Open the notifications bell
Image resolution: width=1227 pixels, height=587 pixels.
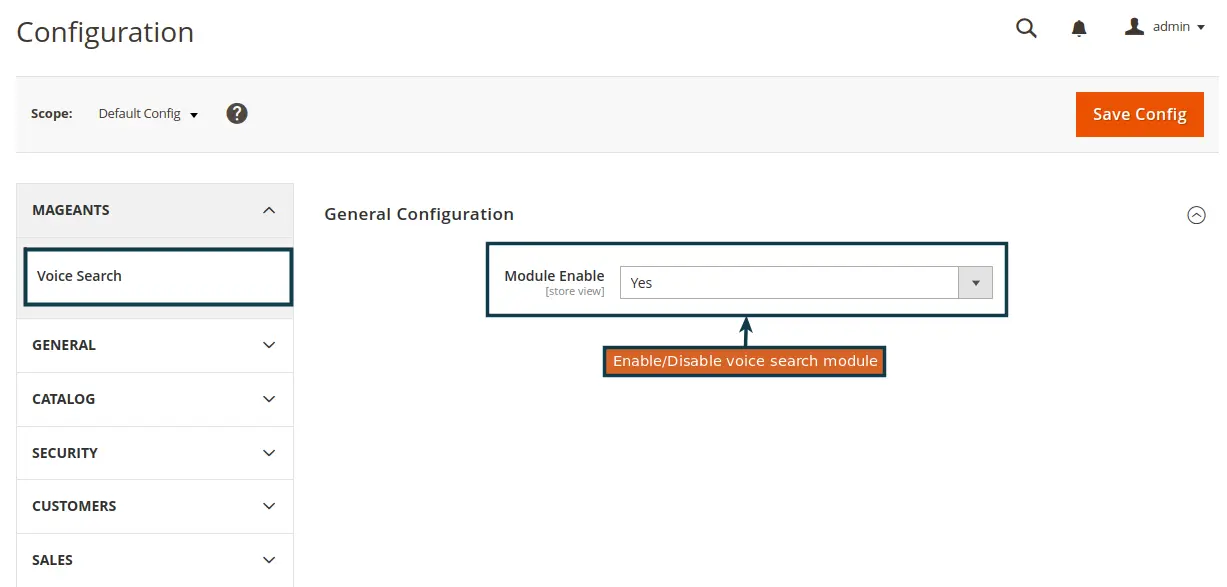pyautogui.click(x=1079, y=29)
